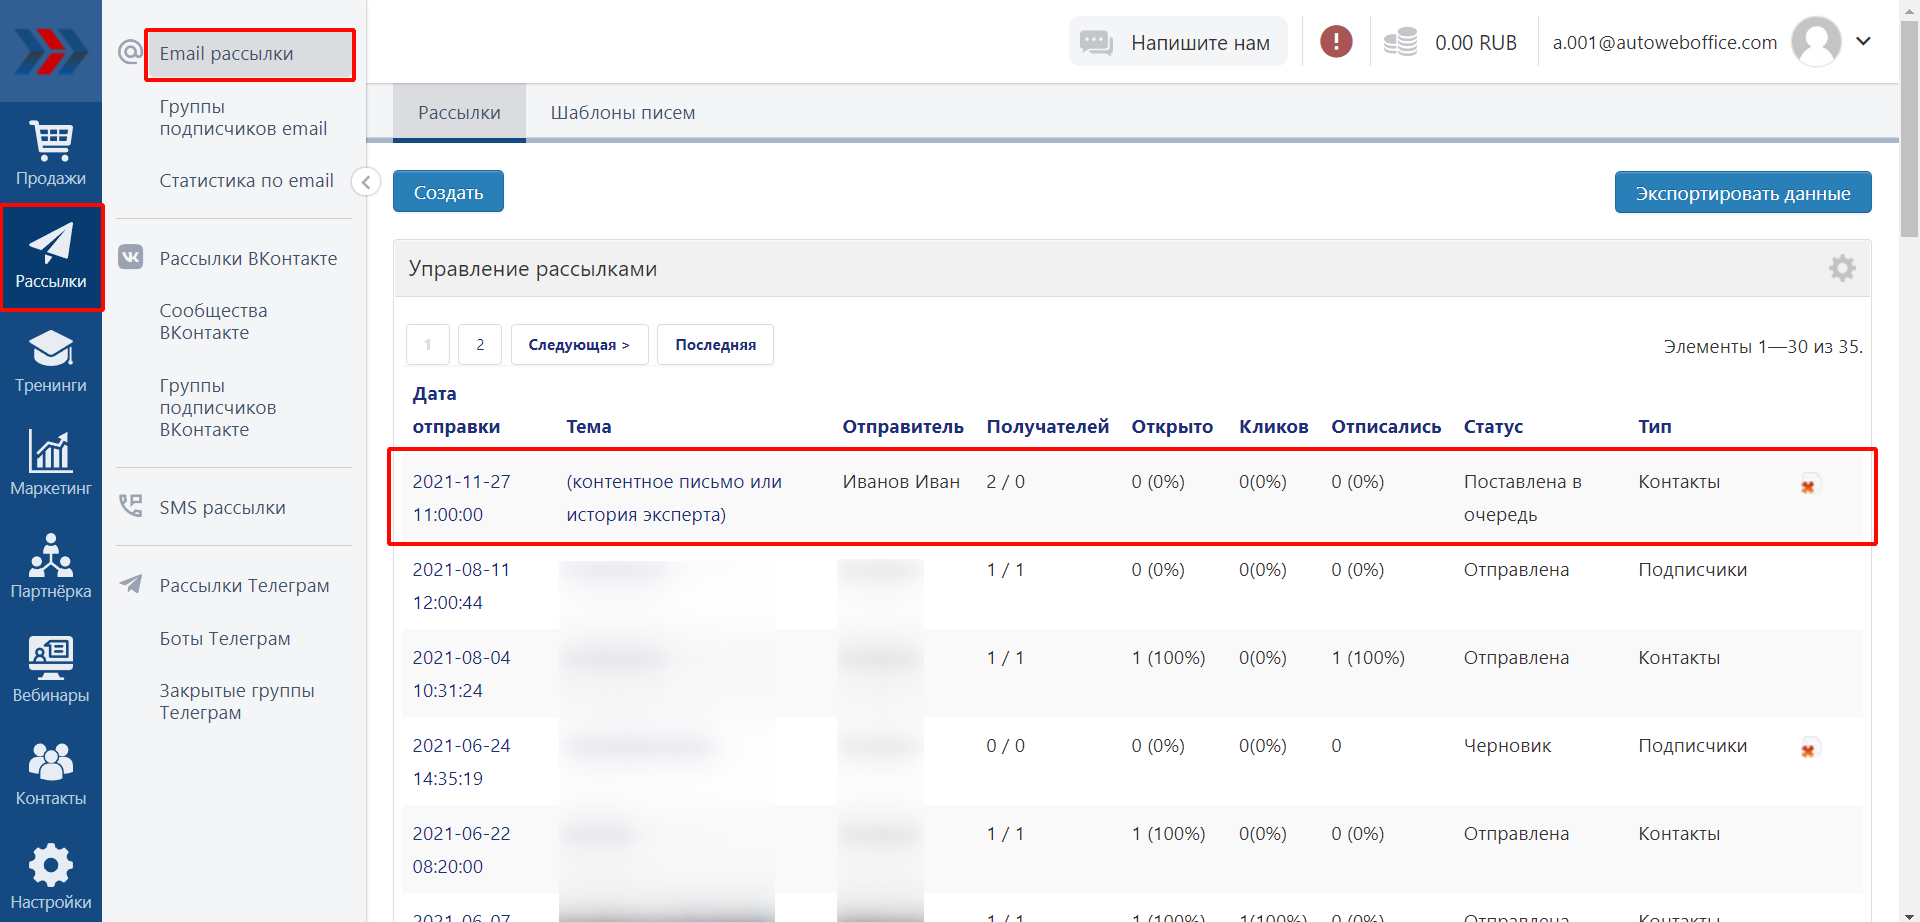Click the red alert notification icon
Image resolution: width=1920 pixels, height=922 pixels.
[x=1336, y=42]
